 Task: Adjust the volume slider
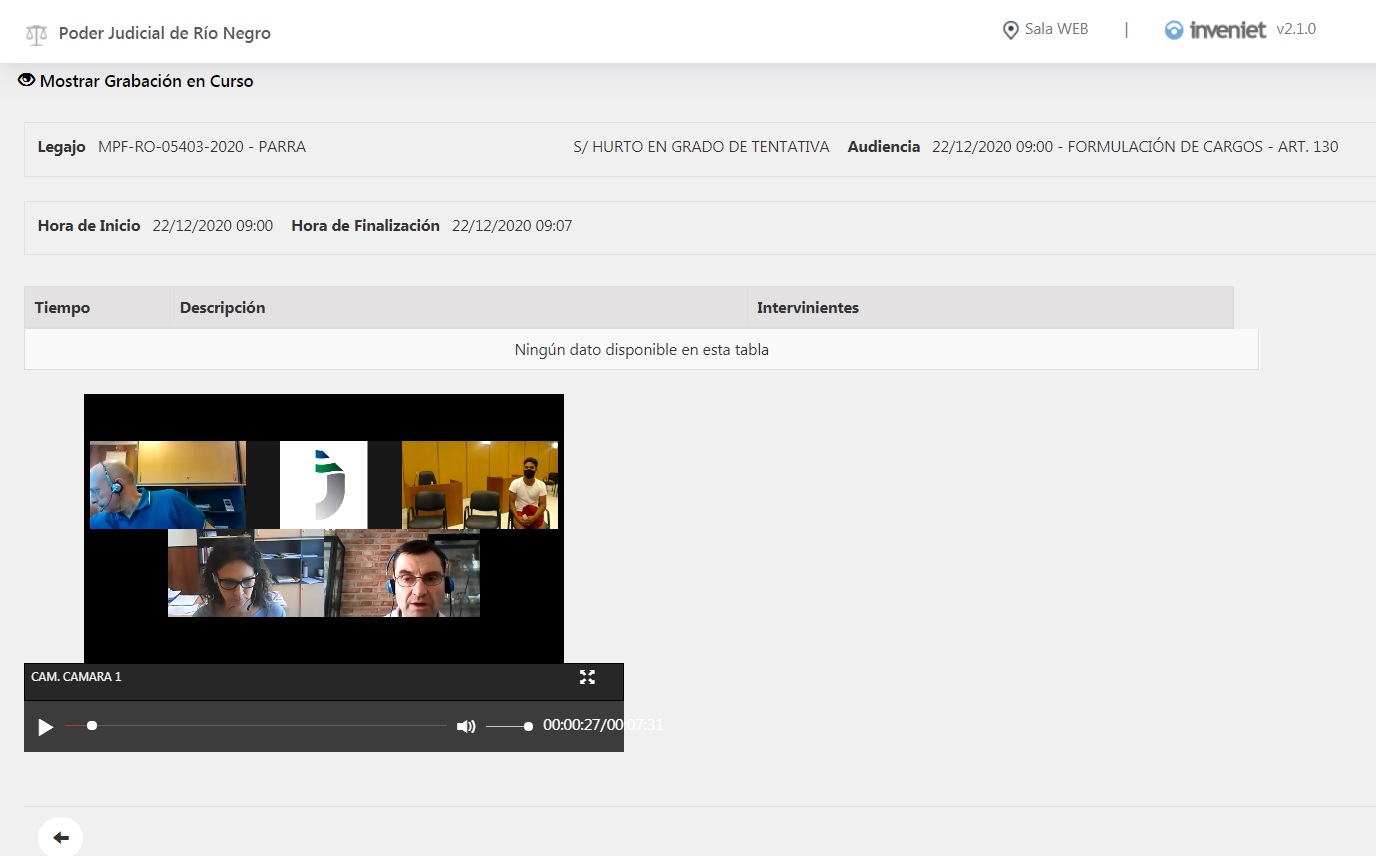coord(509,727)
